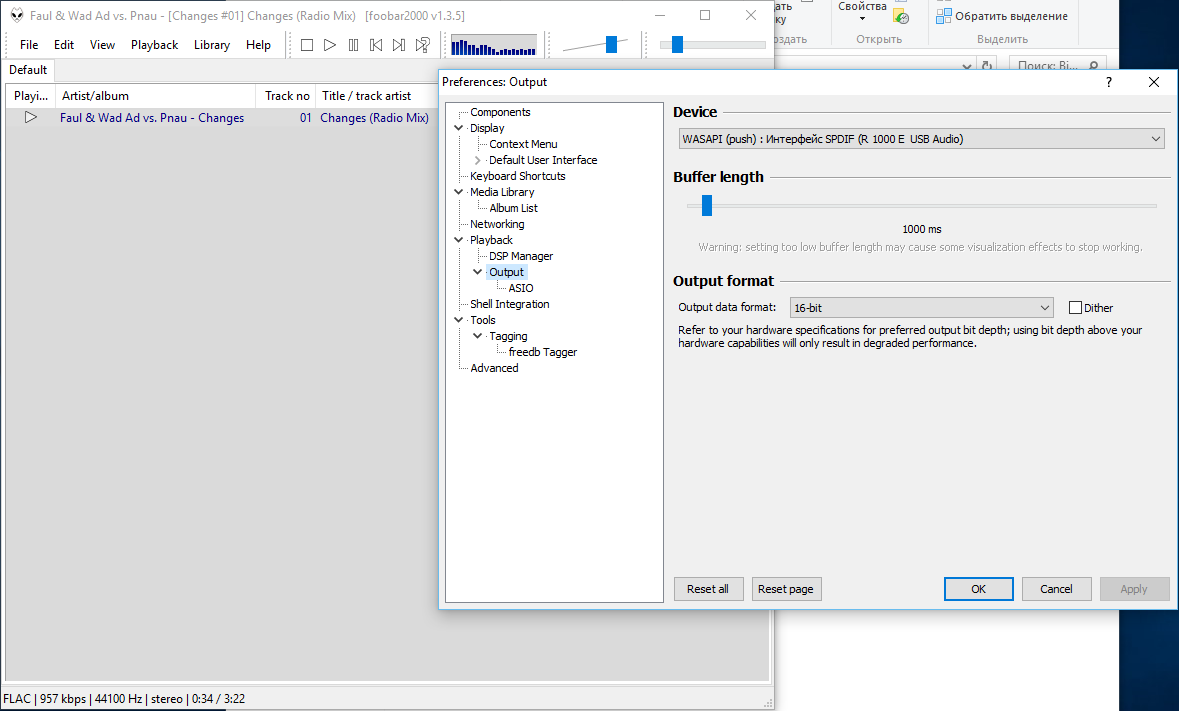Select Default User Interface tree item
The image size is (1179, 711).
point(543,160)
